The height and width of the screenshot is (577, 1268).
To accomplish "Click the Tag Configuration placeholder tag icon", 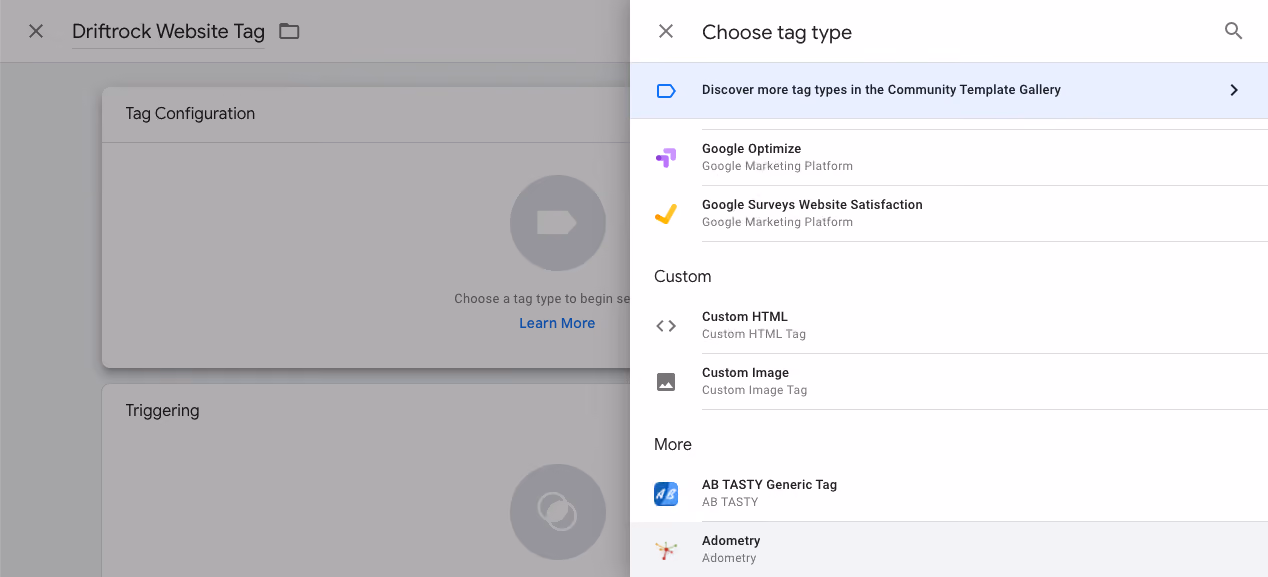I will (558, 223).
